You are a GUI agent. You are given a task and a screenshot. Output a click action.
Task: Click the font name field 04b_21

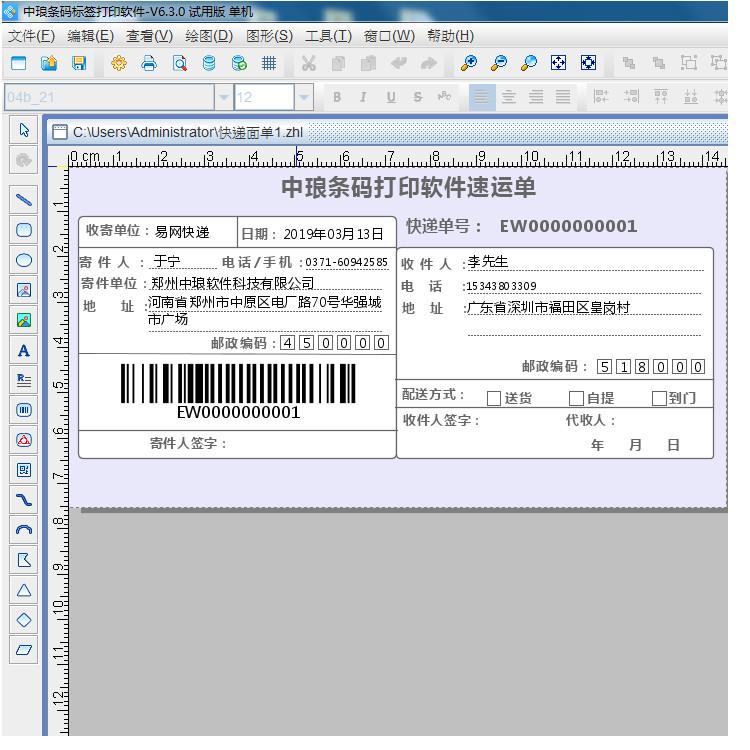coord(110,97)
